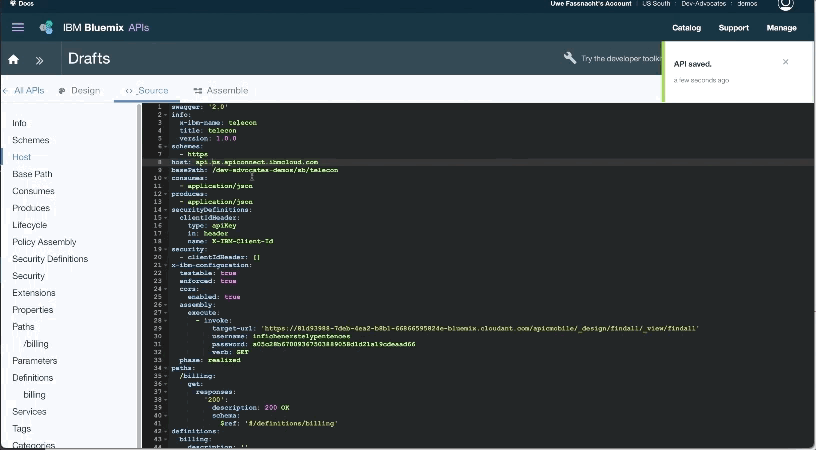Open Uwe Fassnacht's Account selector
Image resolution: width=816 pixels, height=450 pixels.
pyautogui.click(x=591, y=4)
